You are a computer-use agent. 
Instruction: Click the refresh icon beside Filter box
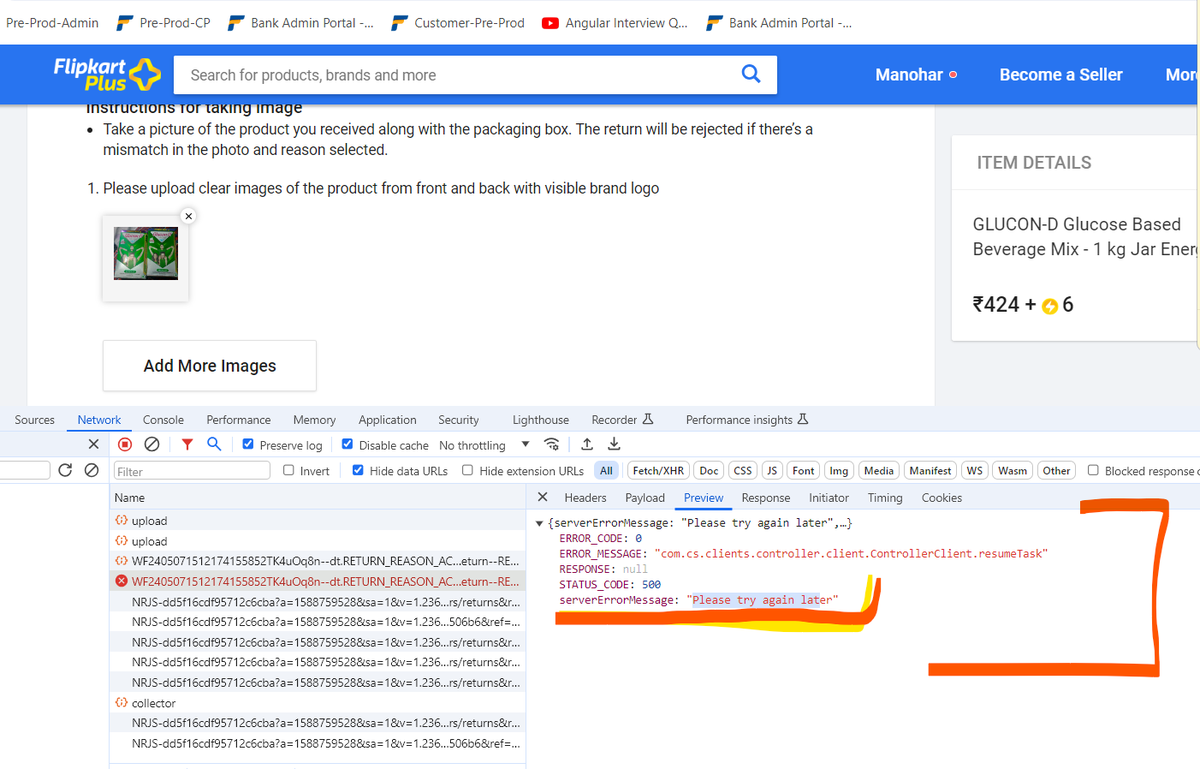(65, 470)
